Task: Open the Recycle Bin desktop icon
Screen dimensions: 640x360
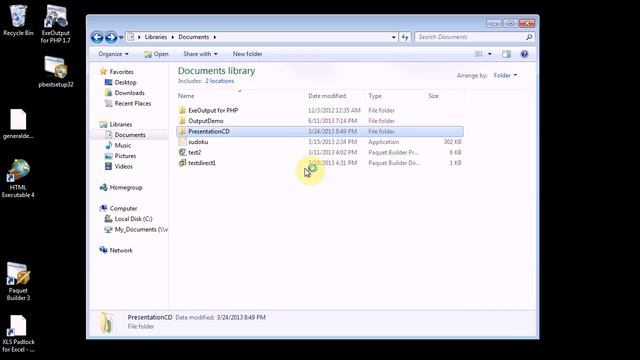Action: coord(18,20)
